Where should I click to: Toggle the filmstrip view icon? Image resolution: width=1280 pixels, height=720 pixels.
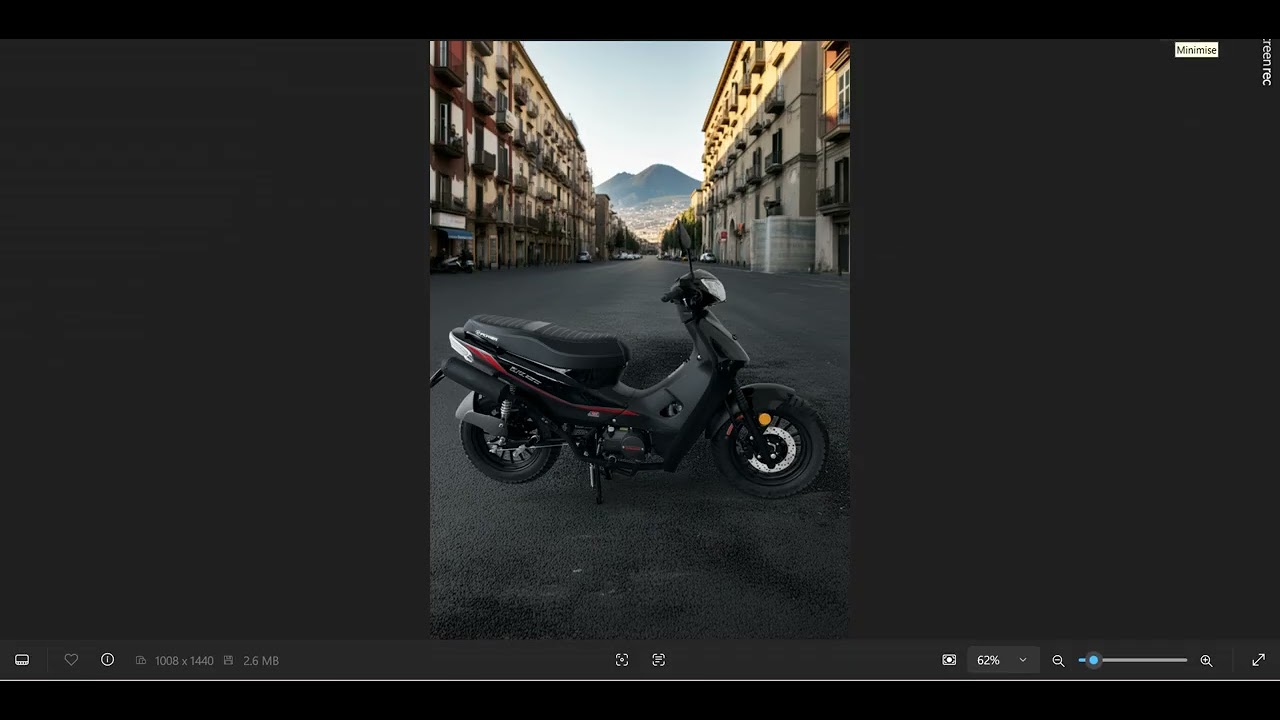click(22, 660)
